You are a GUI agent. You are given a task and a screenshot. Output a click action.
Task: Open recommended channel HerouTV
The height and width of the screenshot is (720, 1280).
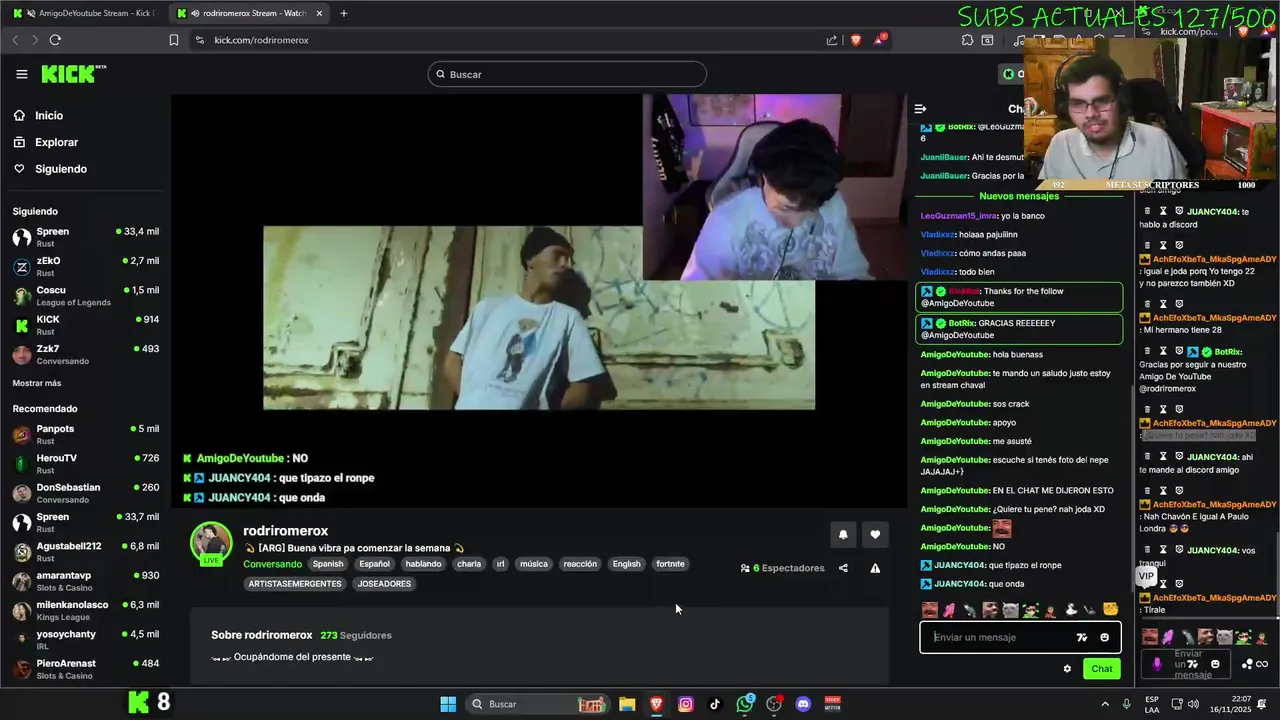point(85,464)
